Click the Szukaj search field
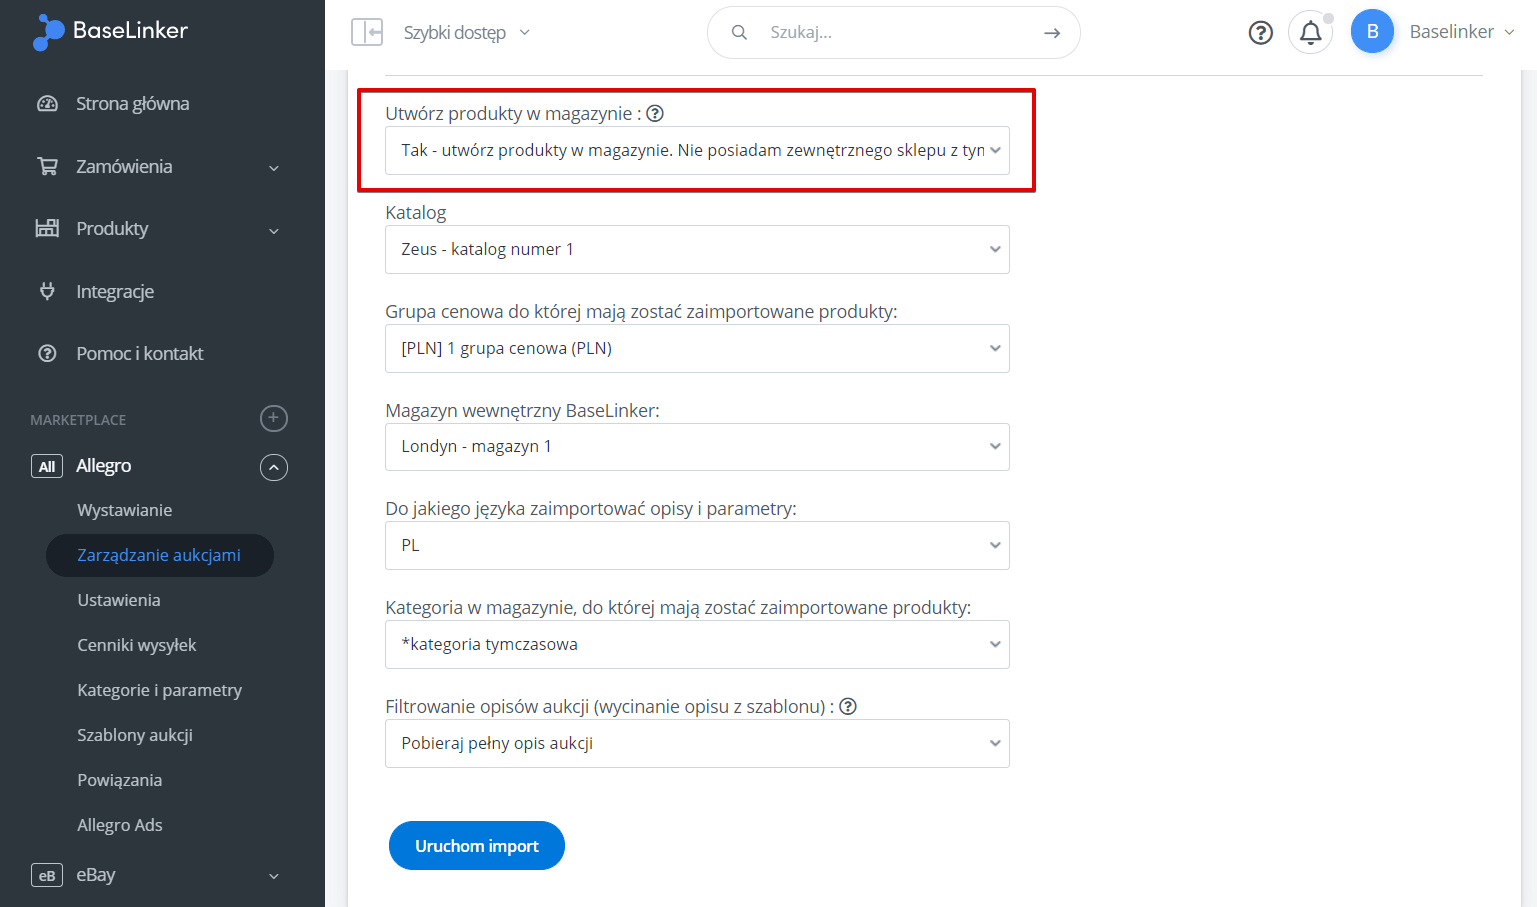This screenshot has height=907, width=1537. [x=893, y=32]
